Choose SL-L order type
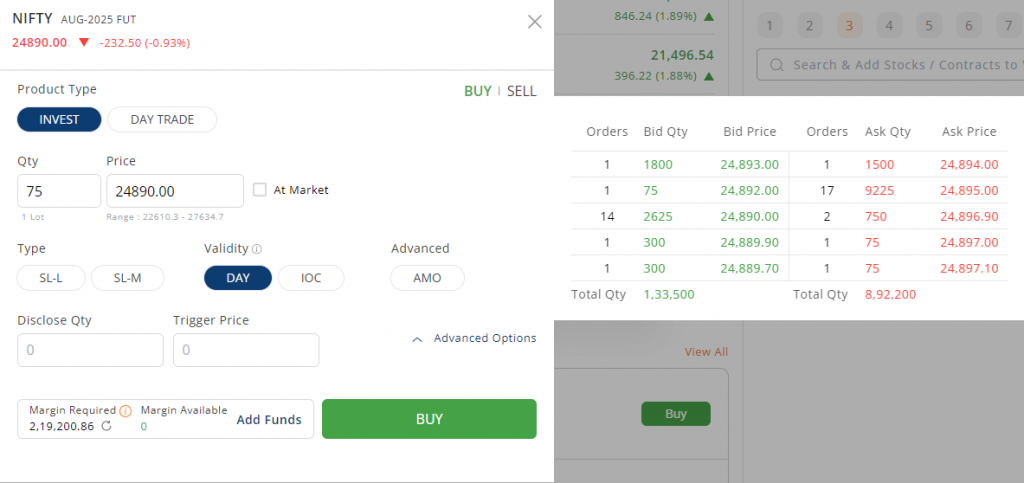1024x483 pixels. tap(52, 278)
